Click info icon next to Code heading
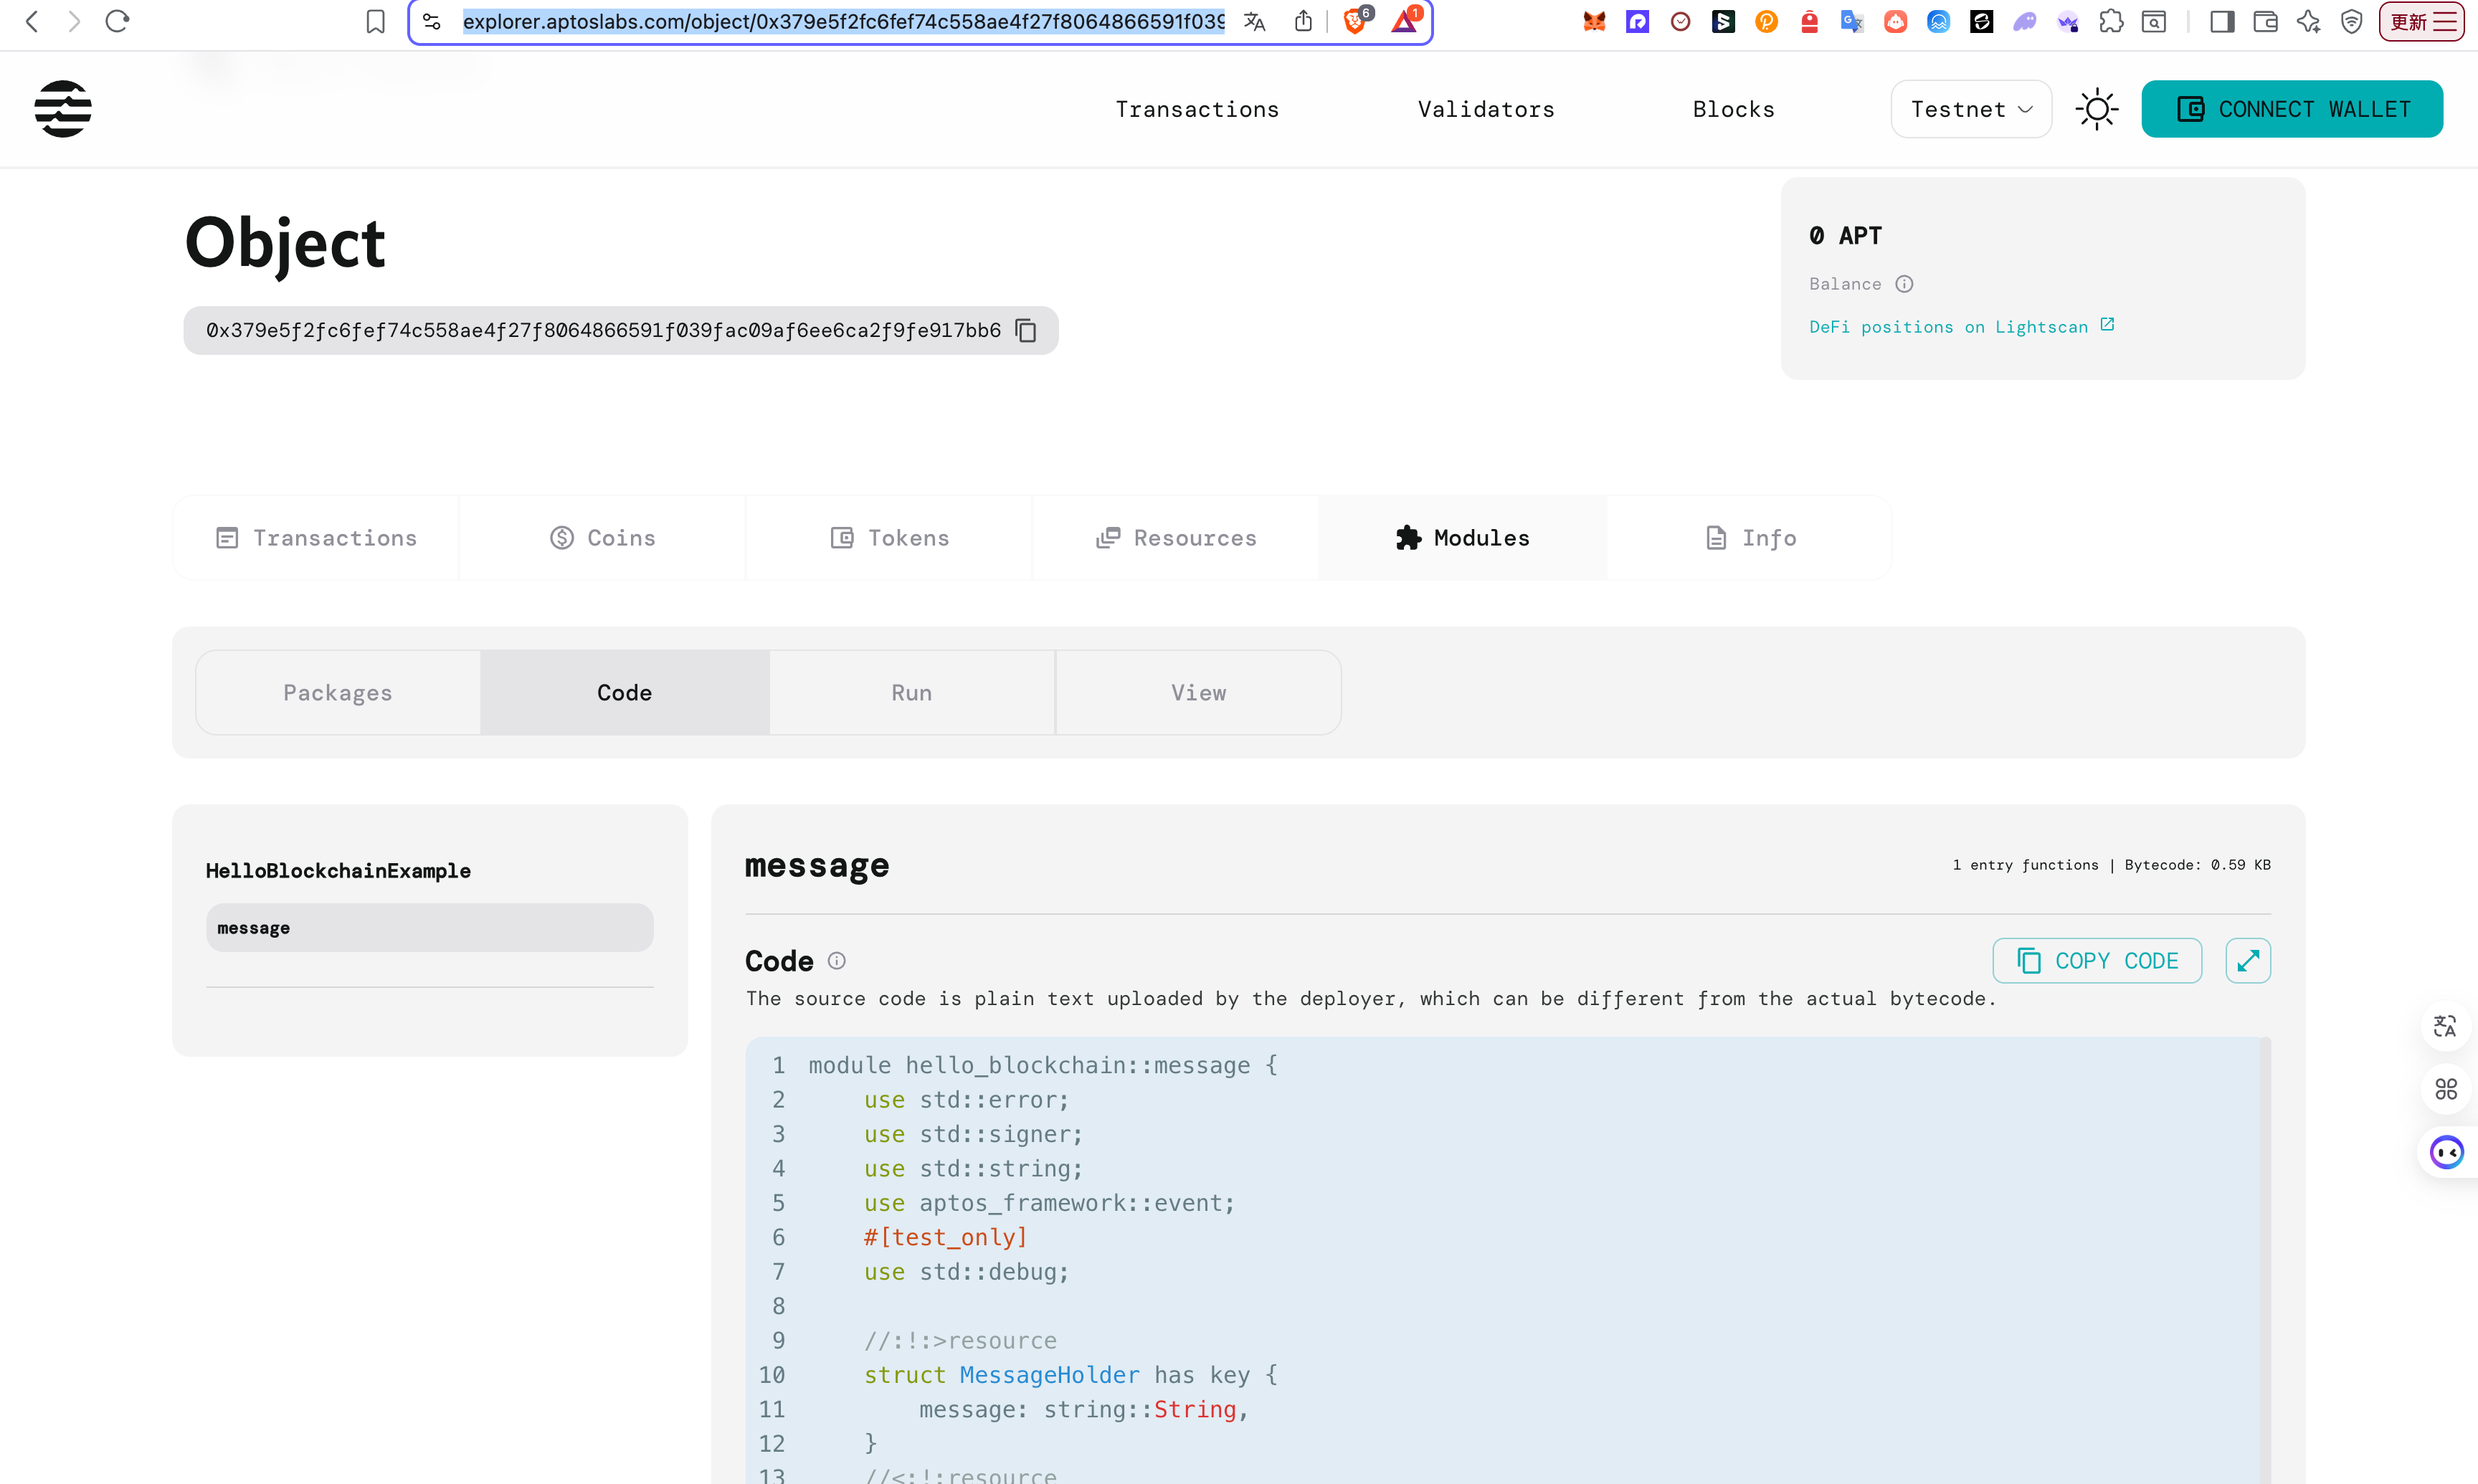Screen dimensions: 2478x1484 (837, 961)
